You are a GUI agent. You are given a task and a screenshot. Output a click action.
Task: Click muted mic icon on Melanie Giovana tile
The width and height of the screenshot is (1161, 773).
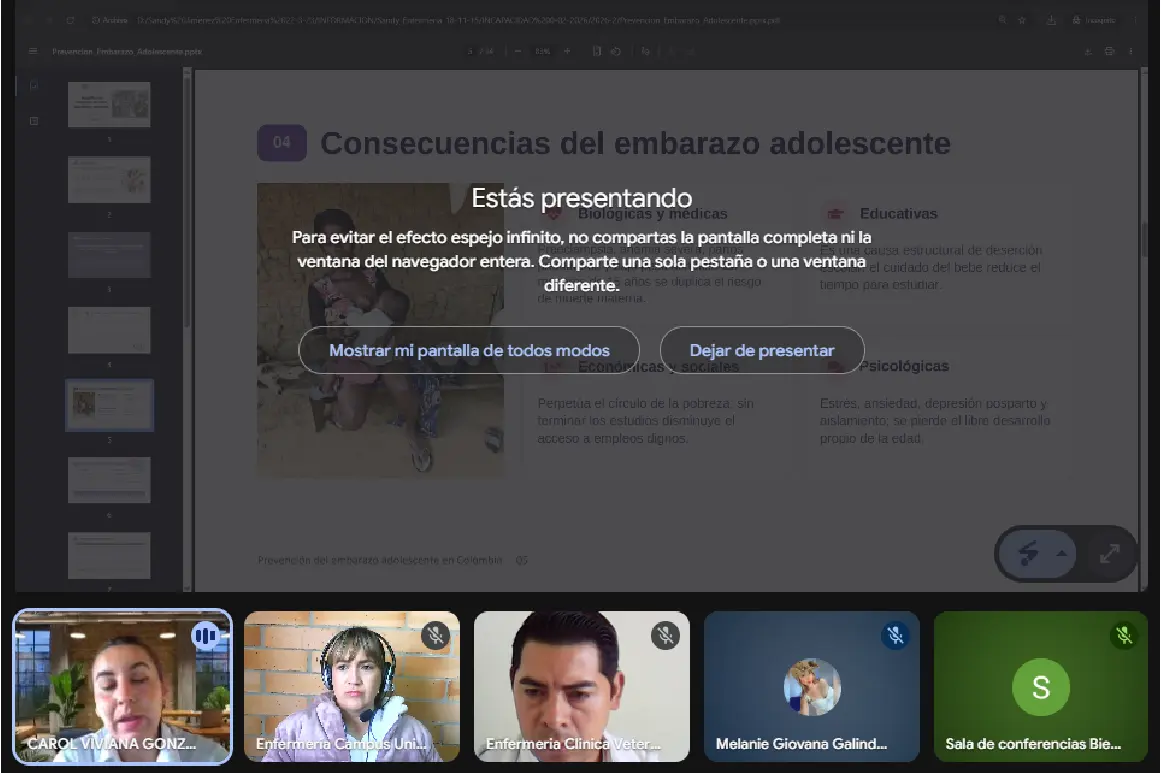pyautogui.click(x=895, y=635)
